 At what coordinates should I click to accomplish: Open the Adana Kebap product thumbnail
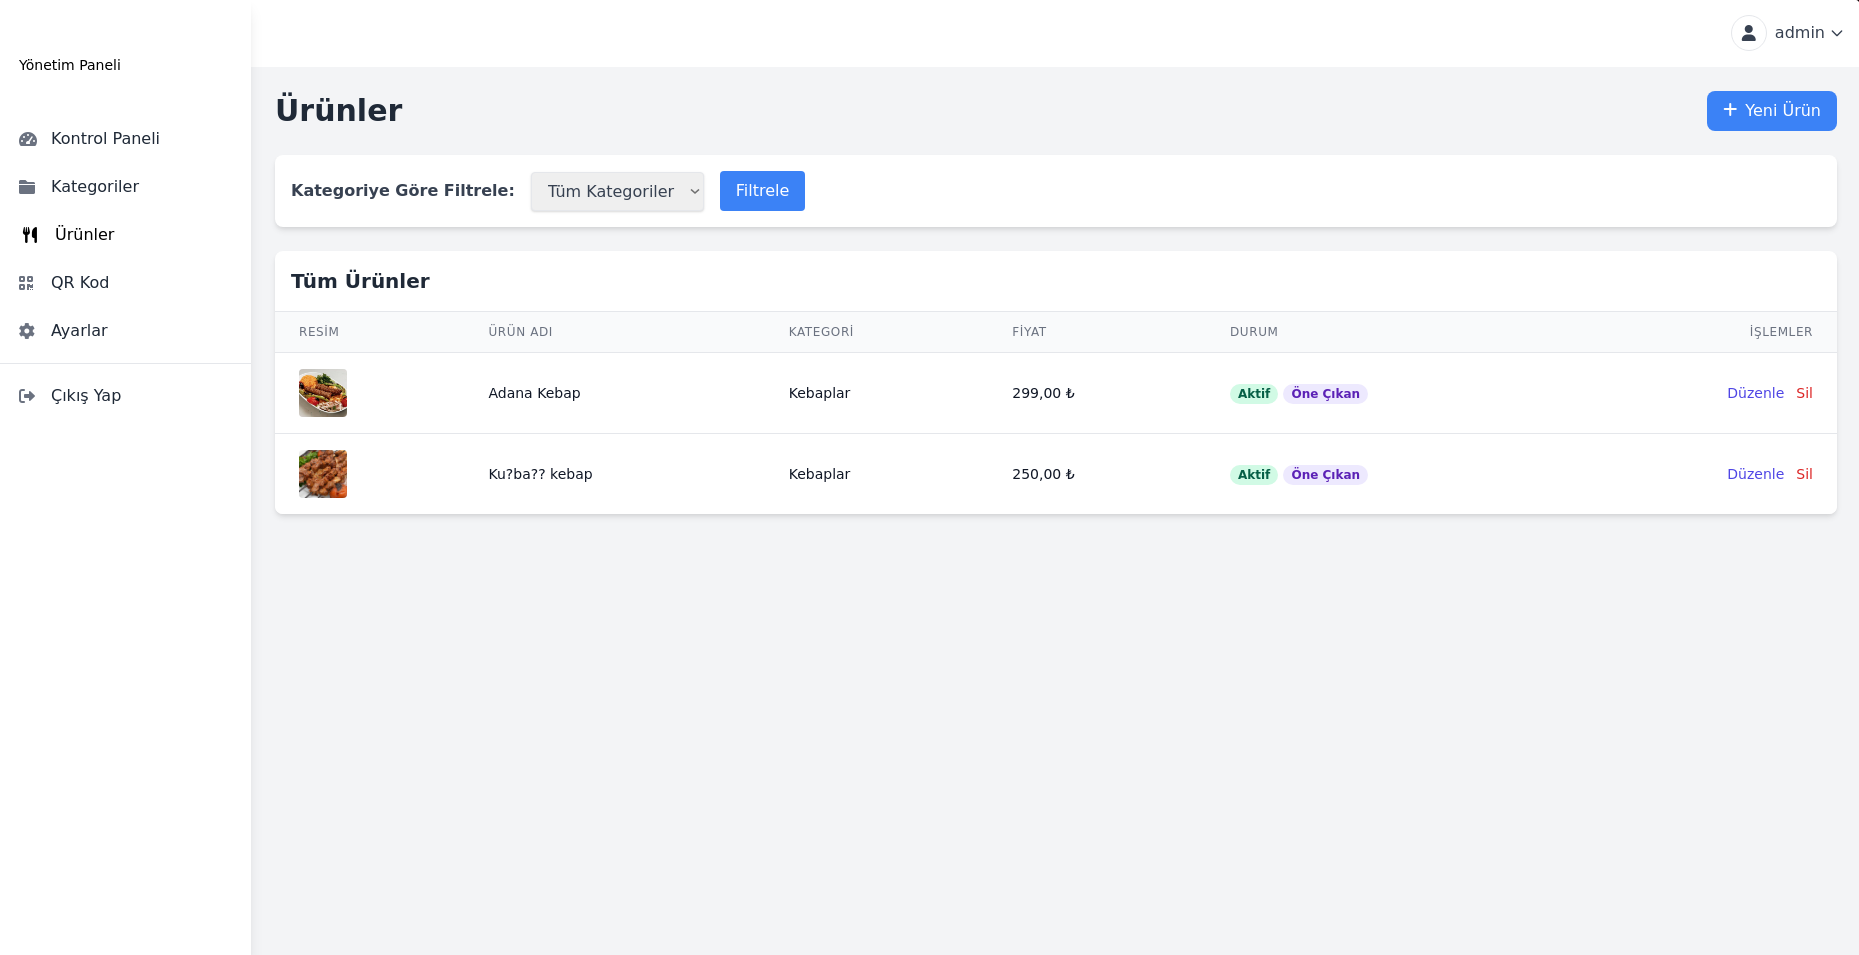tap(323, 393)
